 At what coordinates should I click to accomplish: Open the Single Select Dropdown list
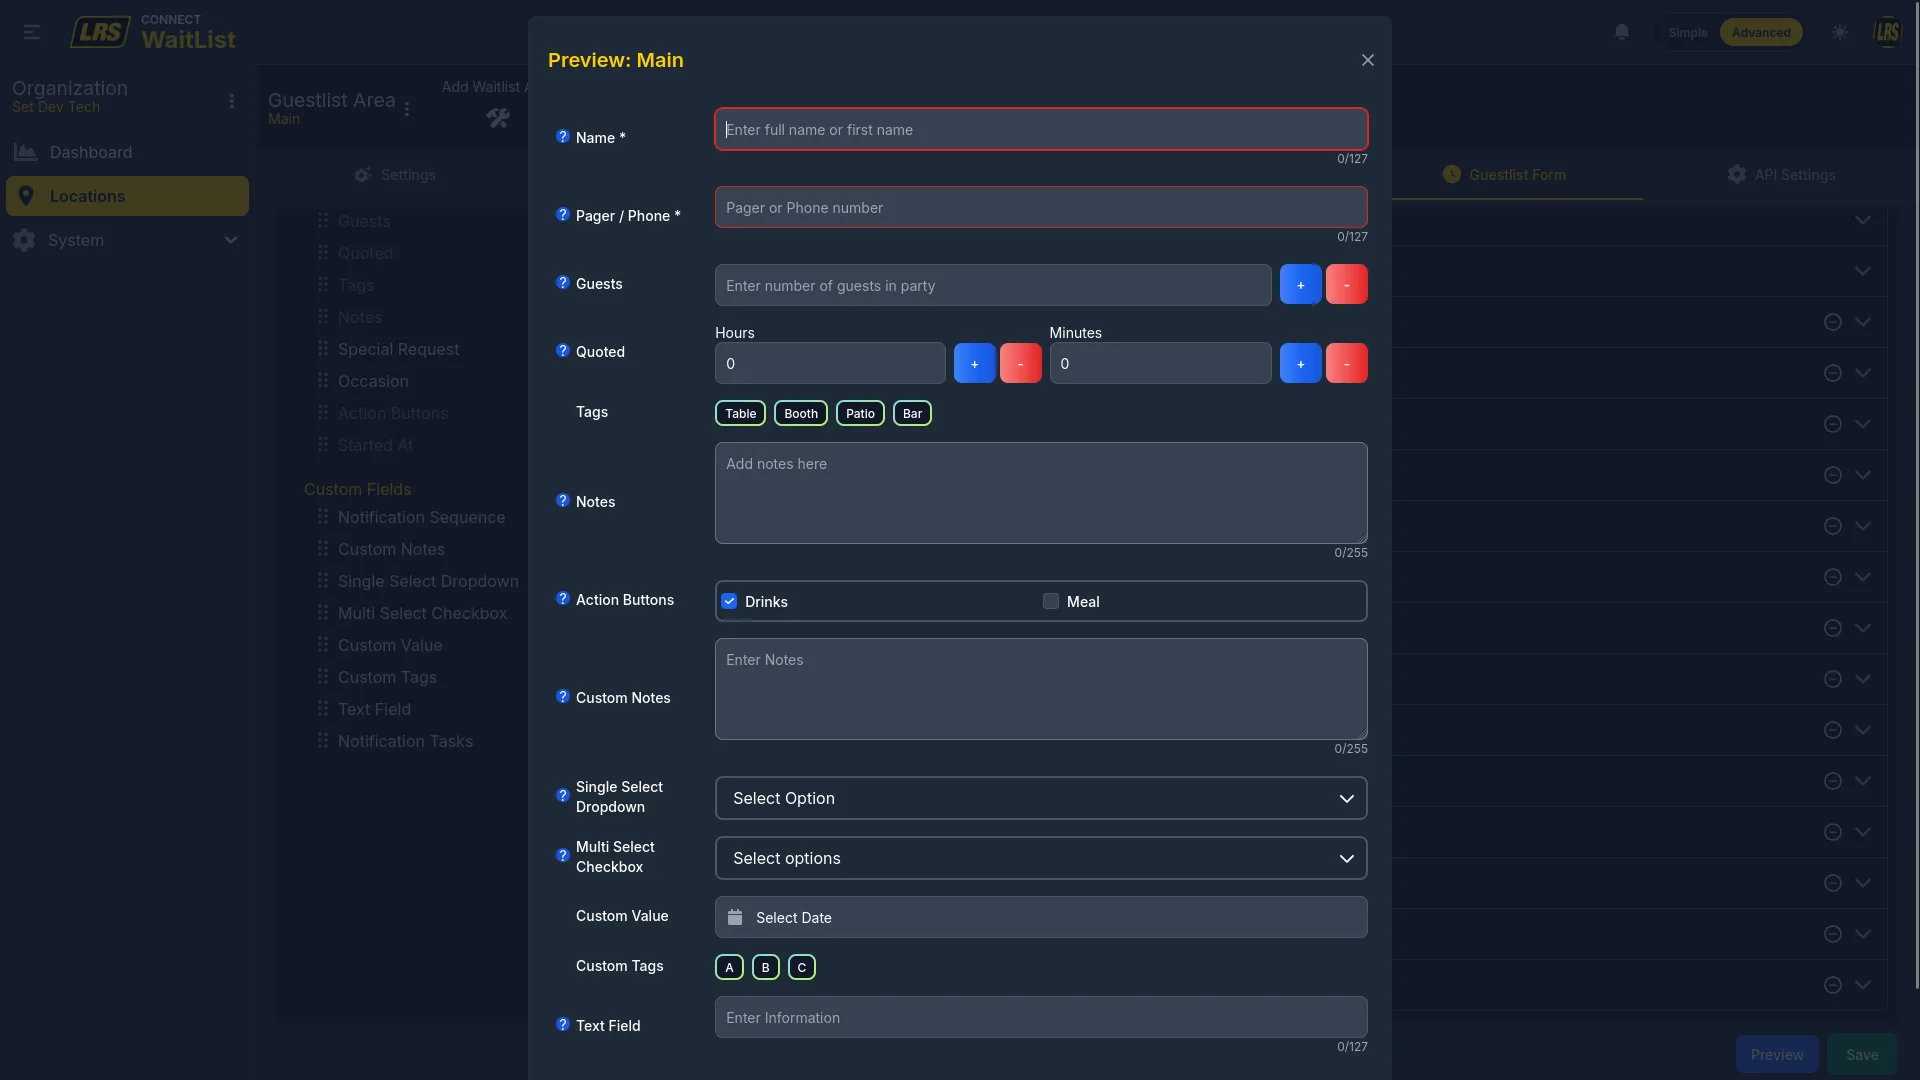click(x=1041, y=798)
